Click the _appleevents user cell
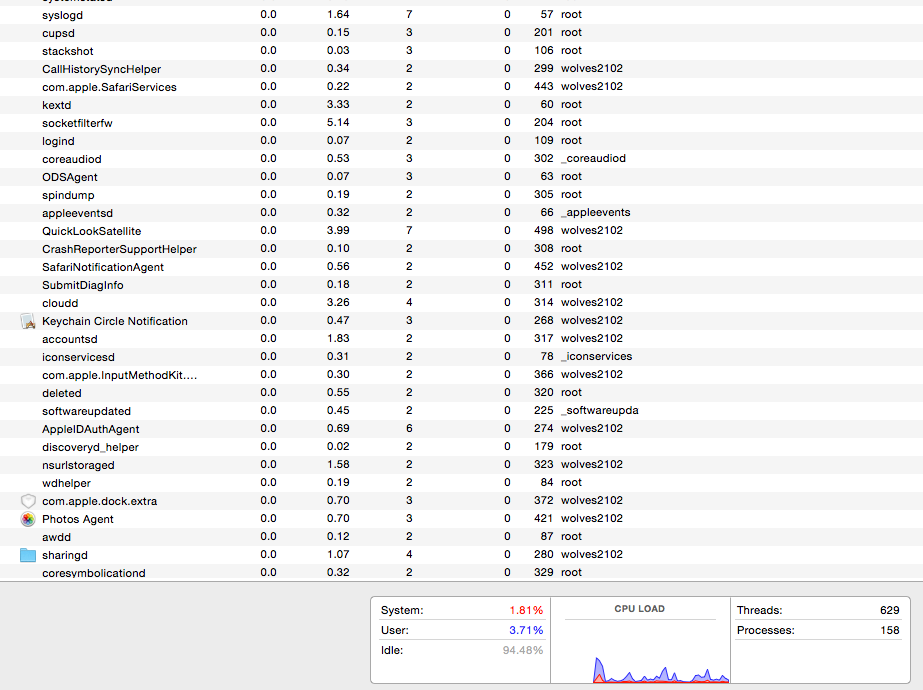Image resolution: width=923 pixels, height=690 pixels. (x=596, y=213)
